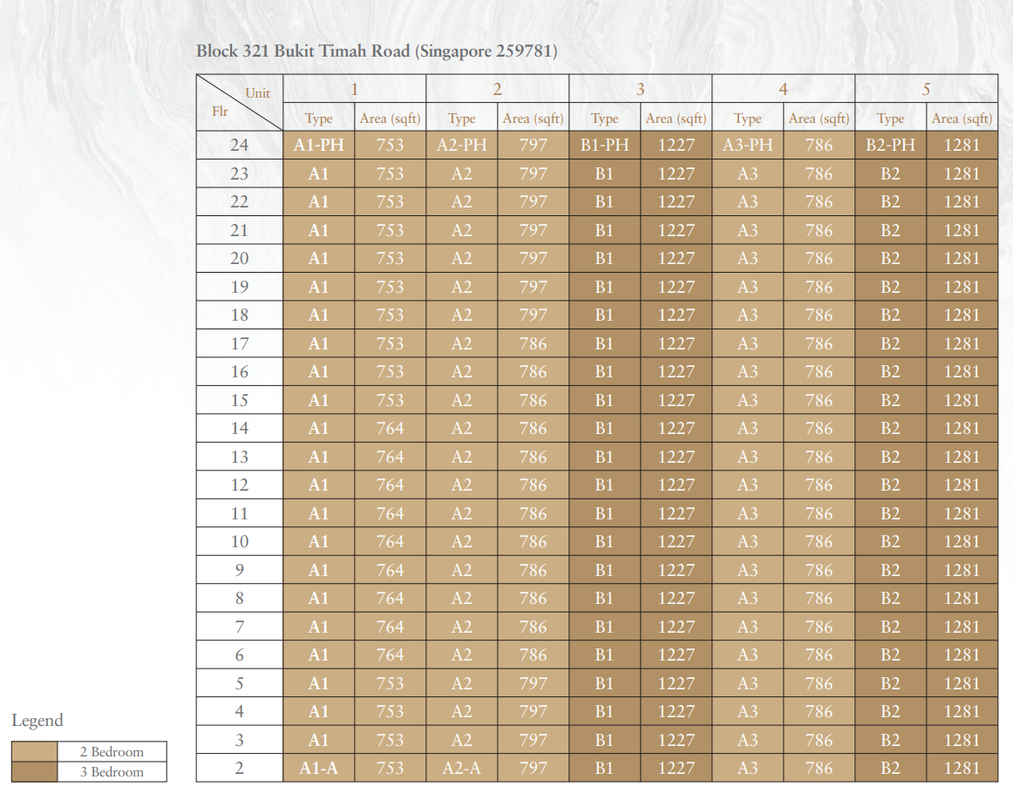This screenshot has width=1013, height=800.
Task: Select floor number 4 row label
Action: click(x=240, y=711)
